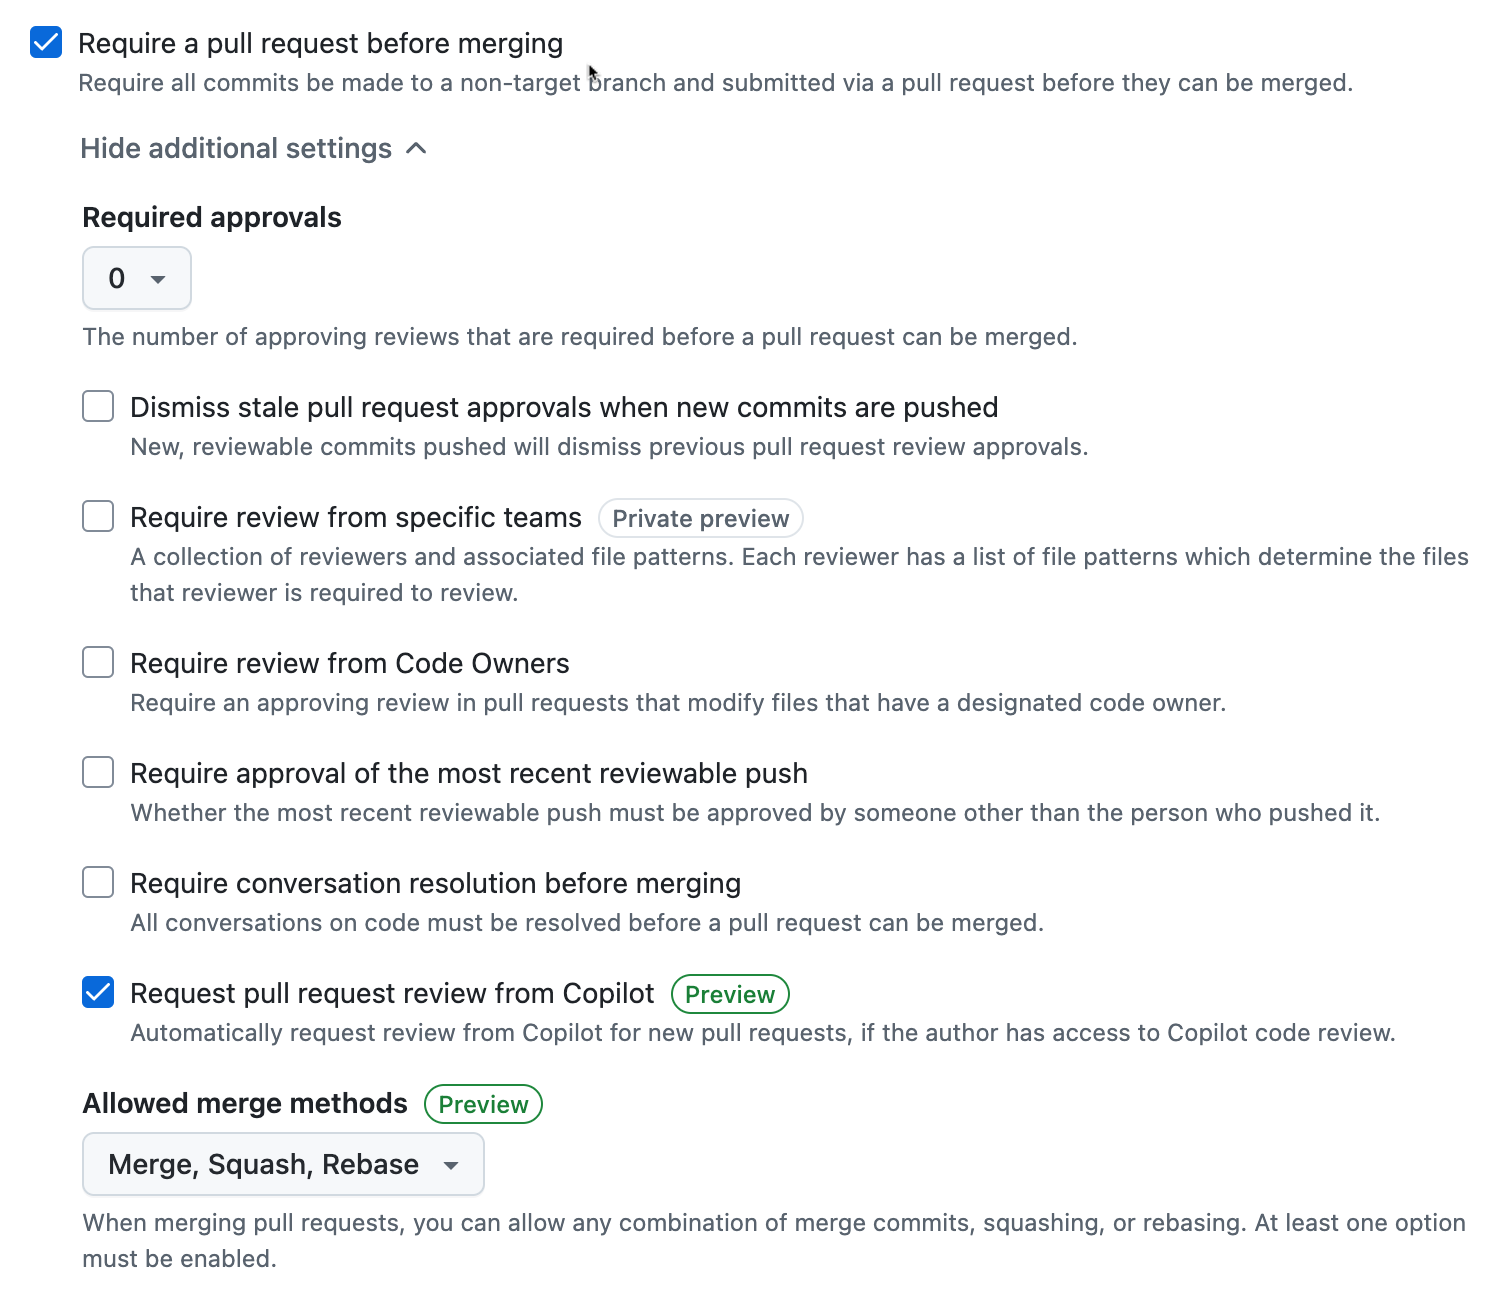Image resolution: width=1498 pixels, height=1296 pixels.
Task: Open the Allowed merge methods dropdown
Action: click(283, 1164)
